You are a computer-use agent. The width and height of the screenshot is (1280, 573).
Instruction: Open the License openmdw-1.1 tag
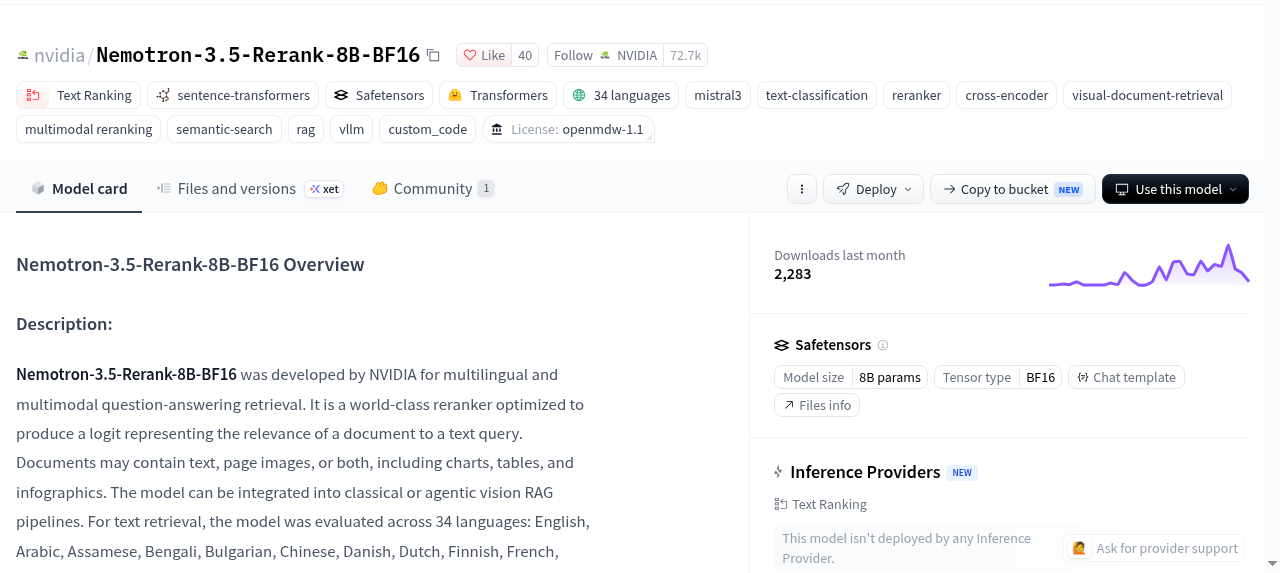568,129
